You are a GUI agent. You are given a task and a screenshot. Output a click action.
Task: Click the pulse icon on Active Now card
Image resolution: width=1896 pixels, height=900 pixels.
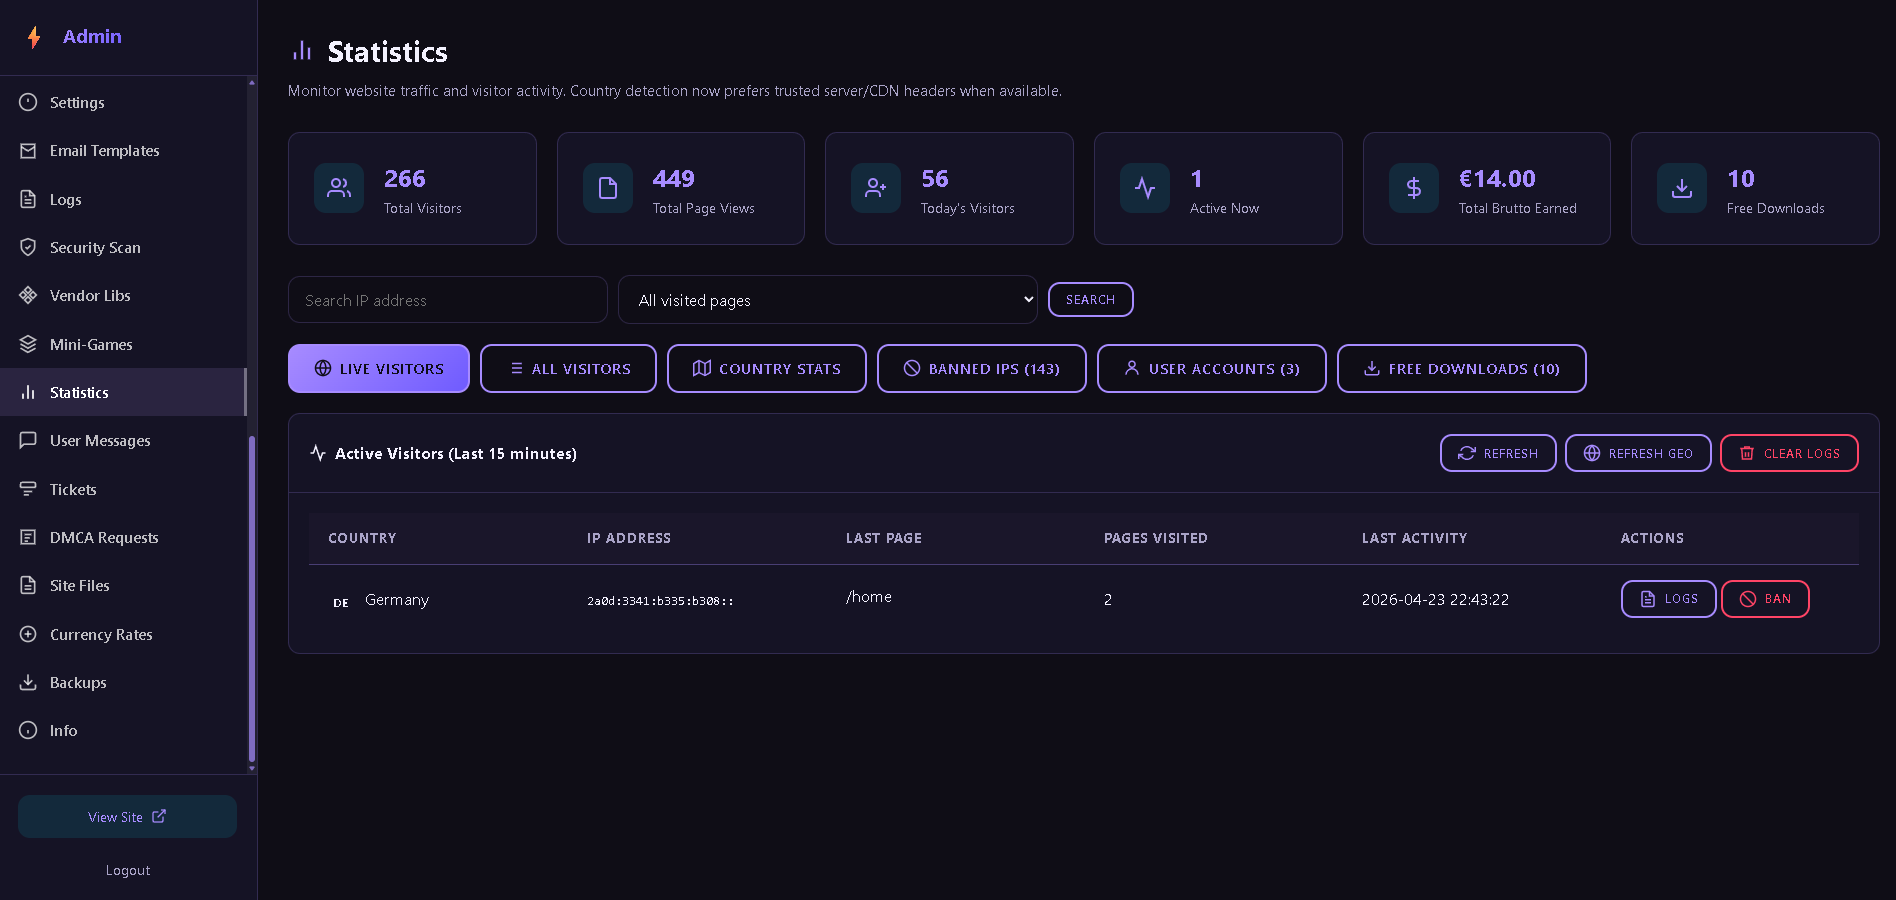[1145, 188]
